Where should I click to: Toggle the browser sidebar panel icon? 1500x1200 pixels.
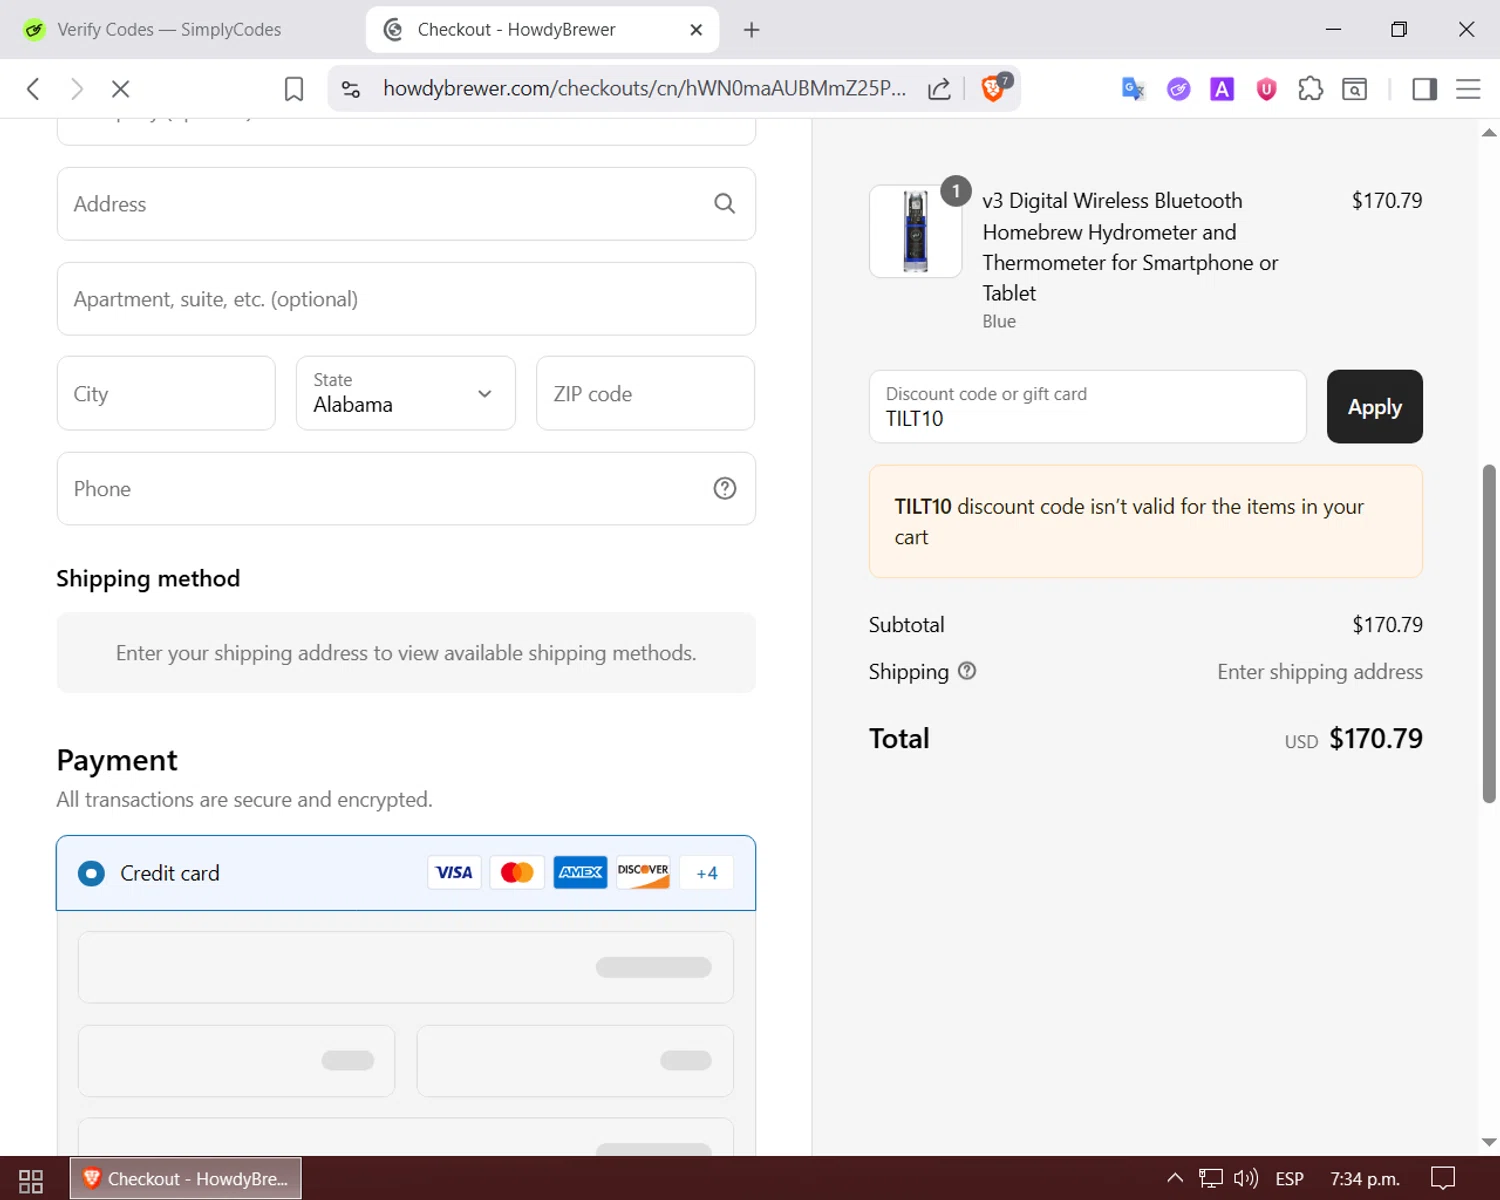coord(1425,89)
